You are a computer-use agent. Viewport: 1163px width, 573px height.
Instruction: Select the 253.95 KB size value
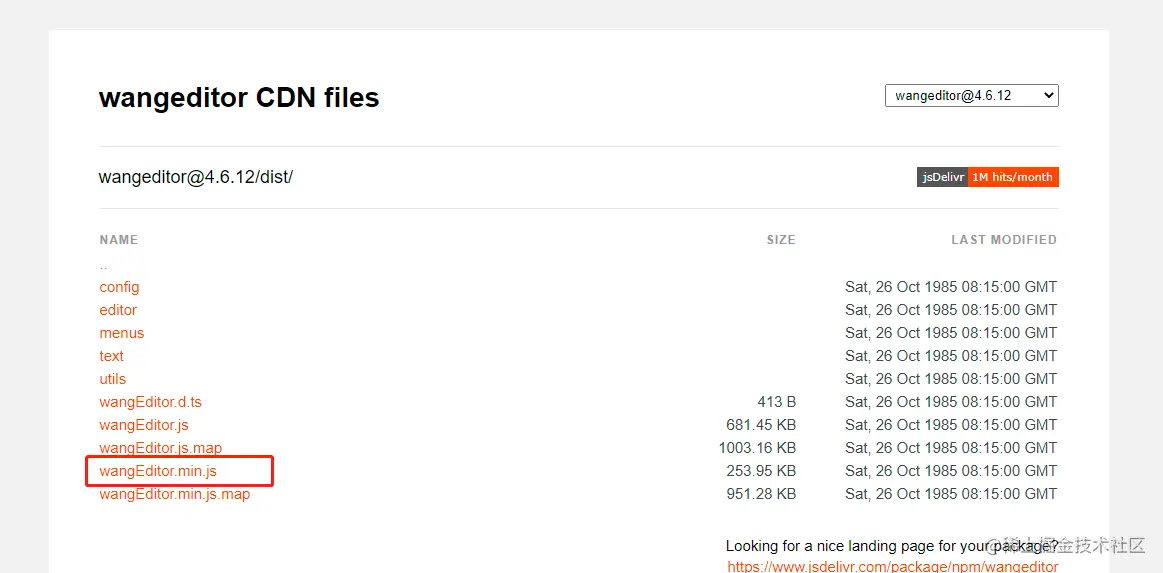(761, 471)
